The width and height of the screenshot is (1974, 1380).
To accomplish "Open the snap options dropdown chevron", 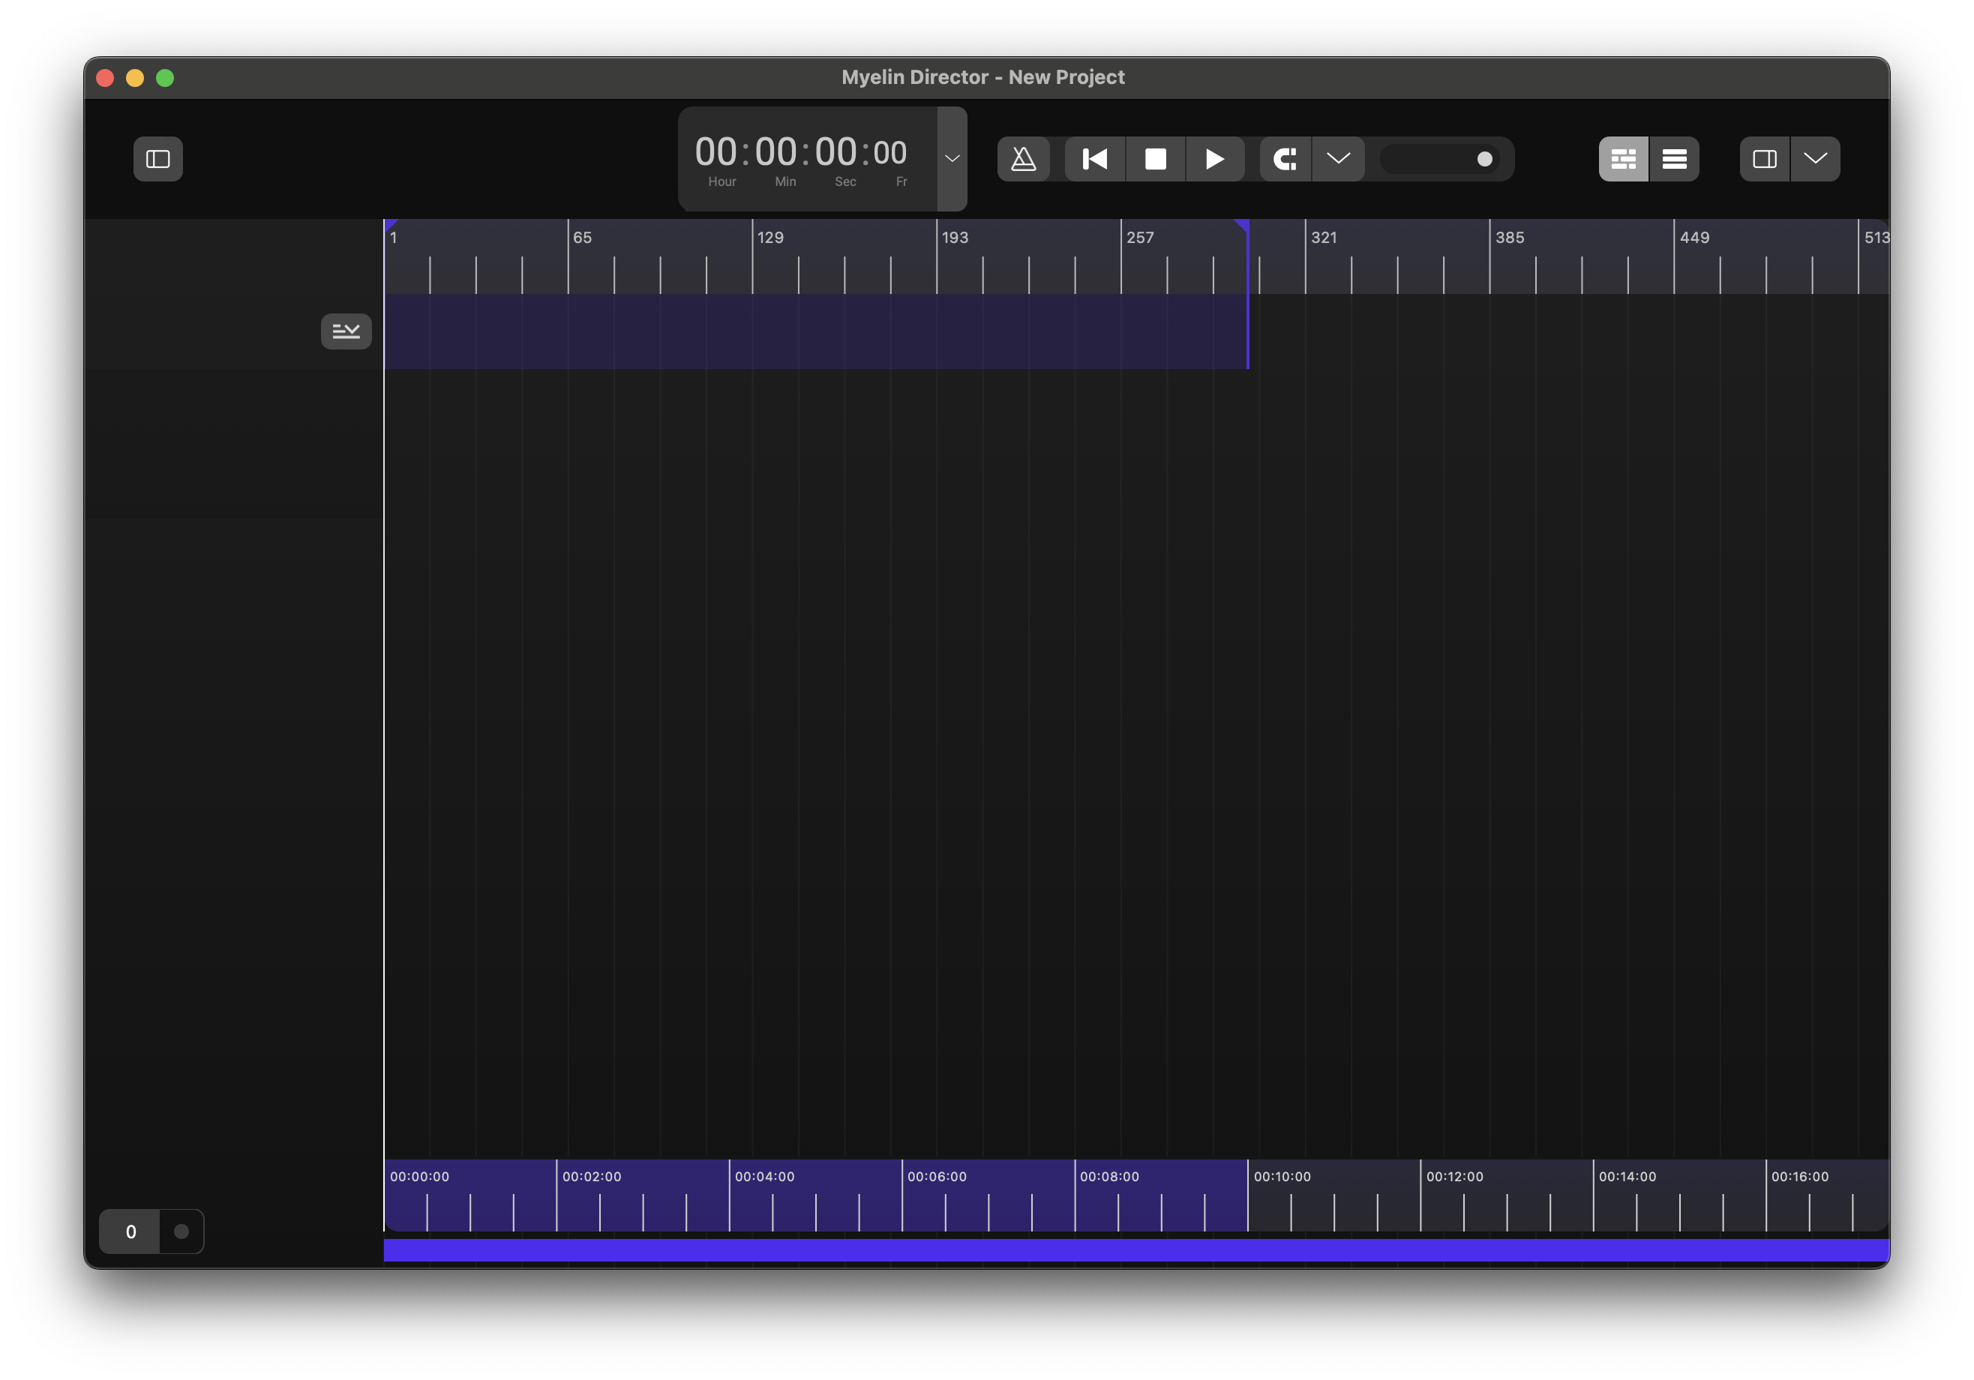I will tap(1338, 159).
